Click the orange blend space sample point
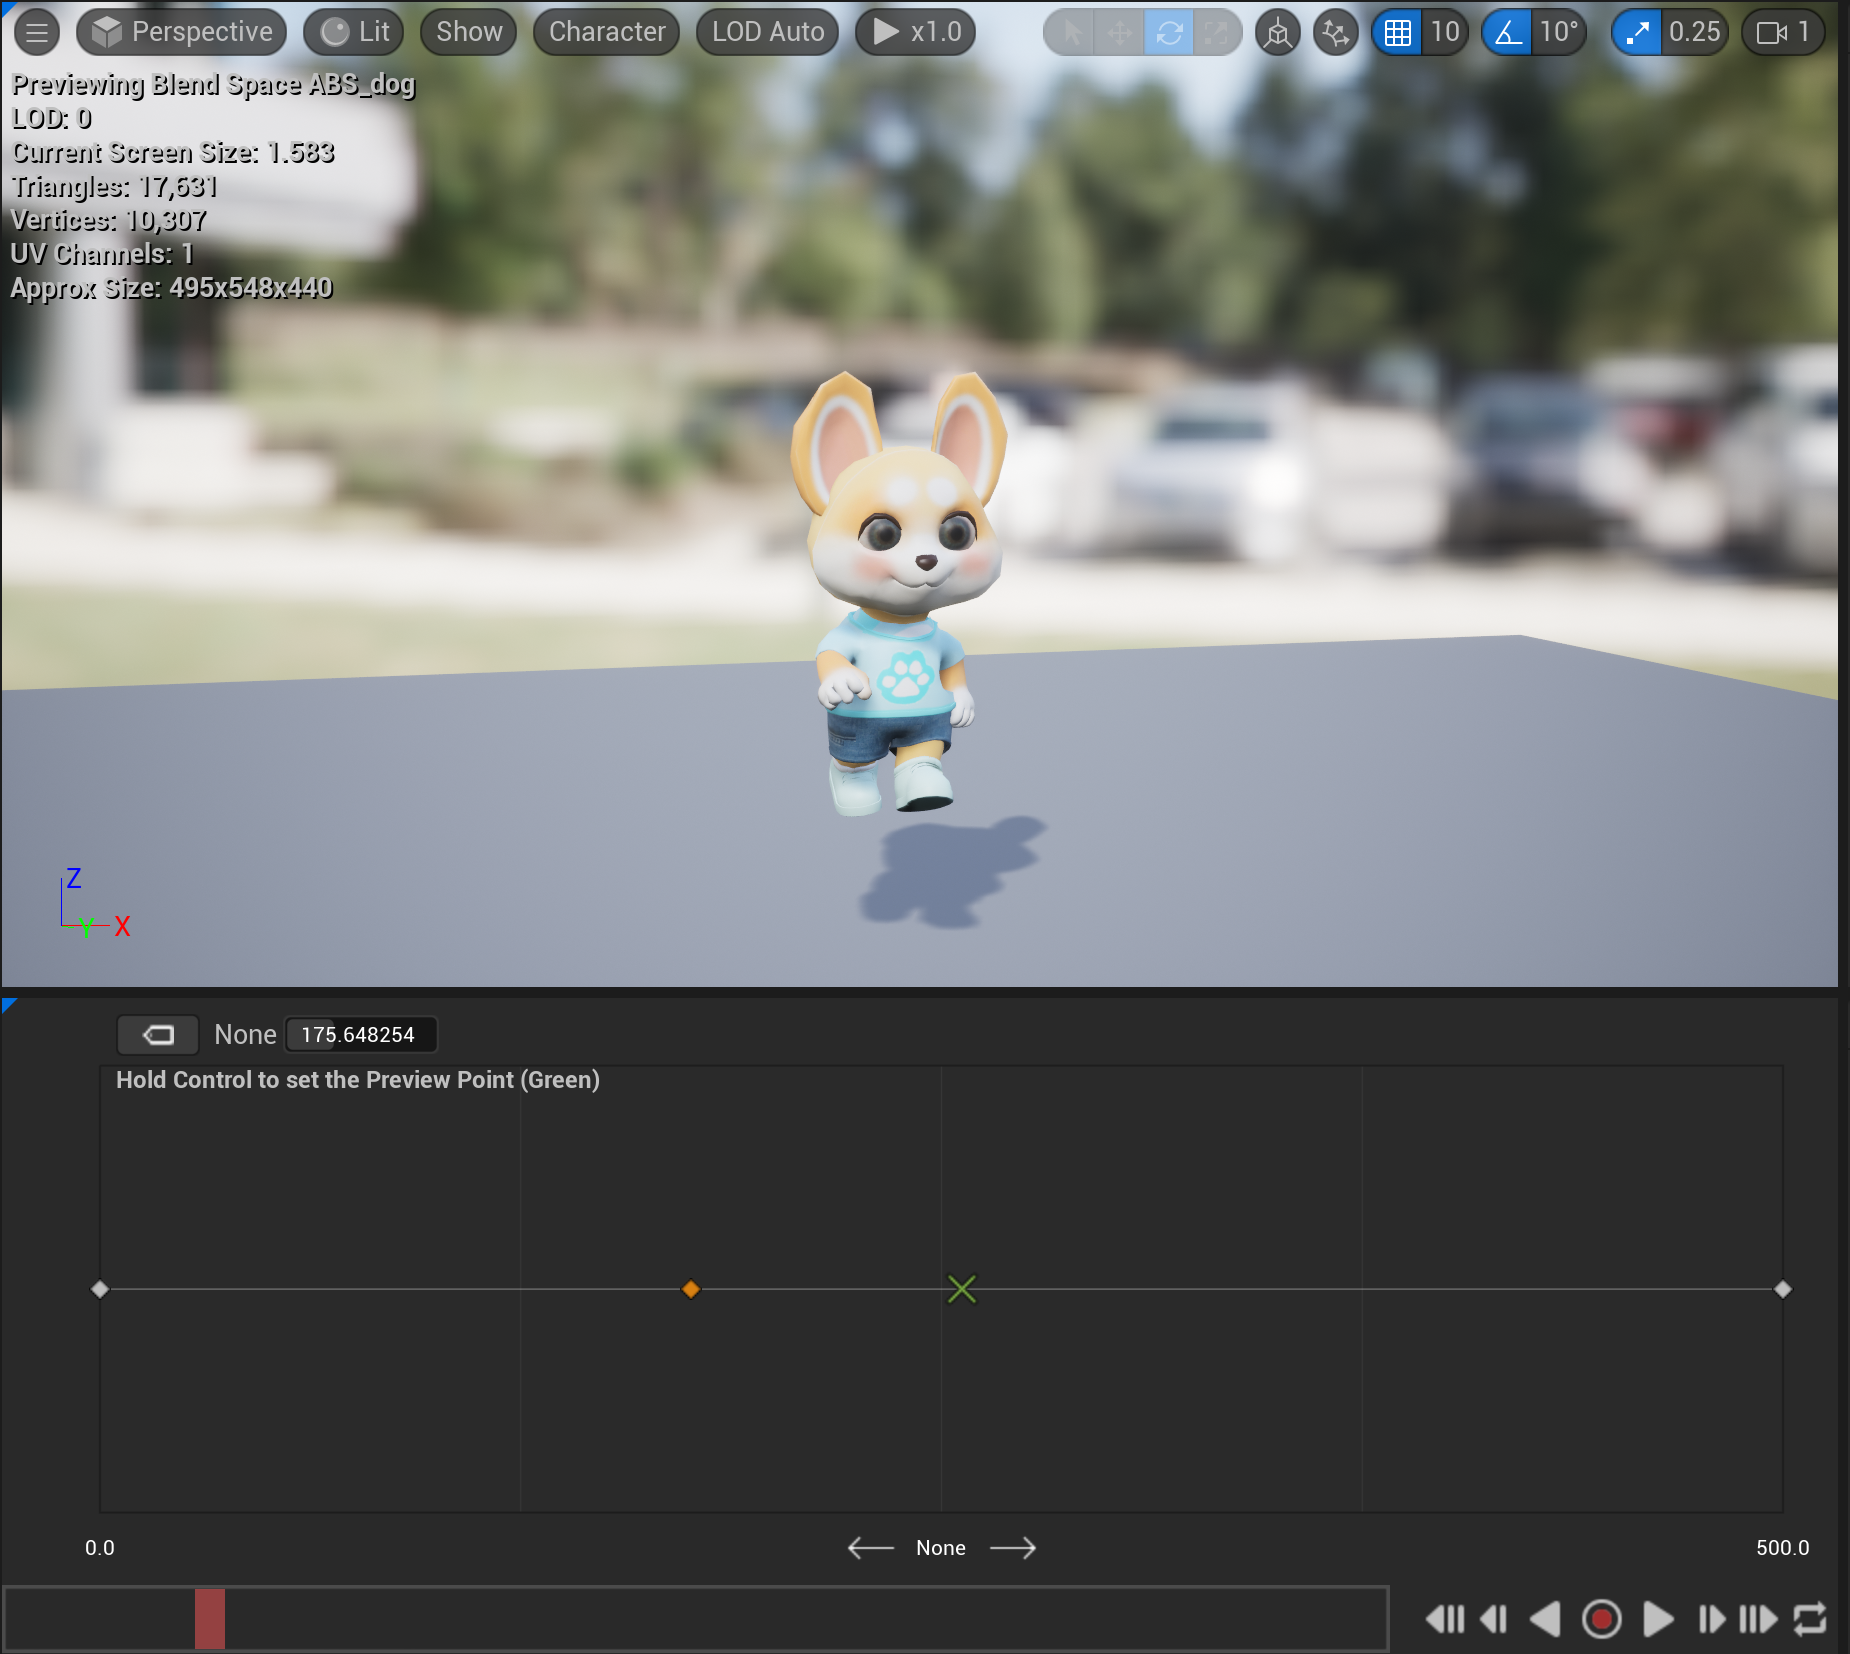 point(690,1289)
